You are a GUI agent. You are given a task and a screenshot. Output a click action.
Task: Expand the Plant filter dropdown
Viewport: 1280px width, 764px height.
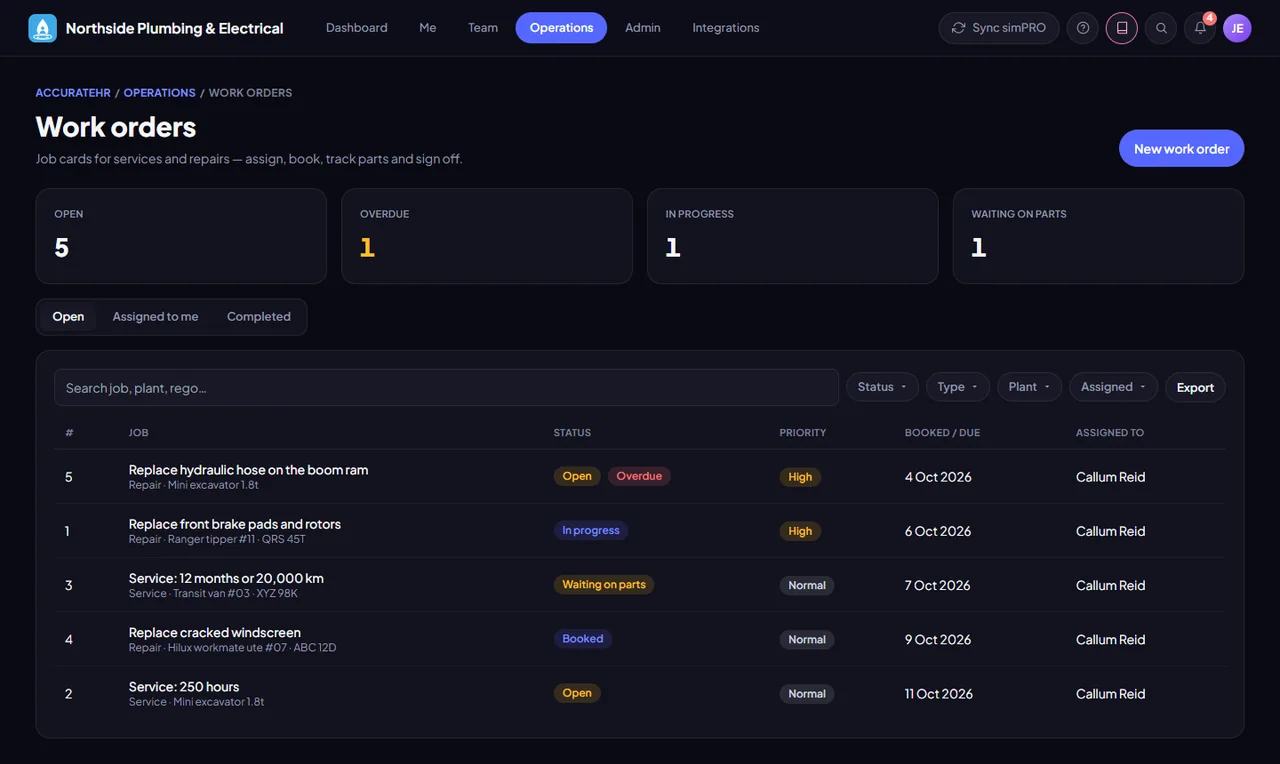[1029, 387]
